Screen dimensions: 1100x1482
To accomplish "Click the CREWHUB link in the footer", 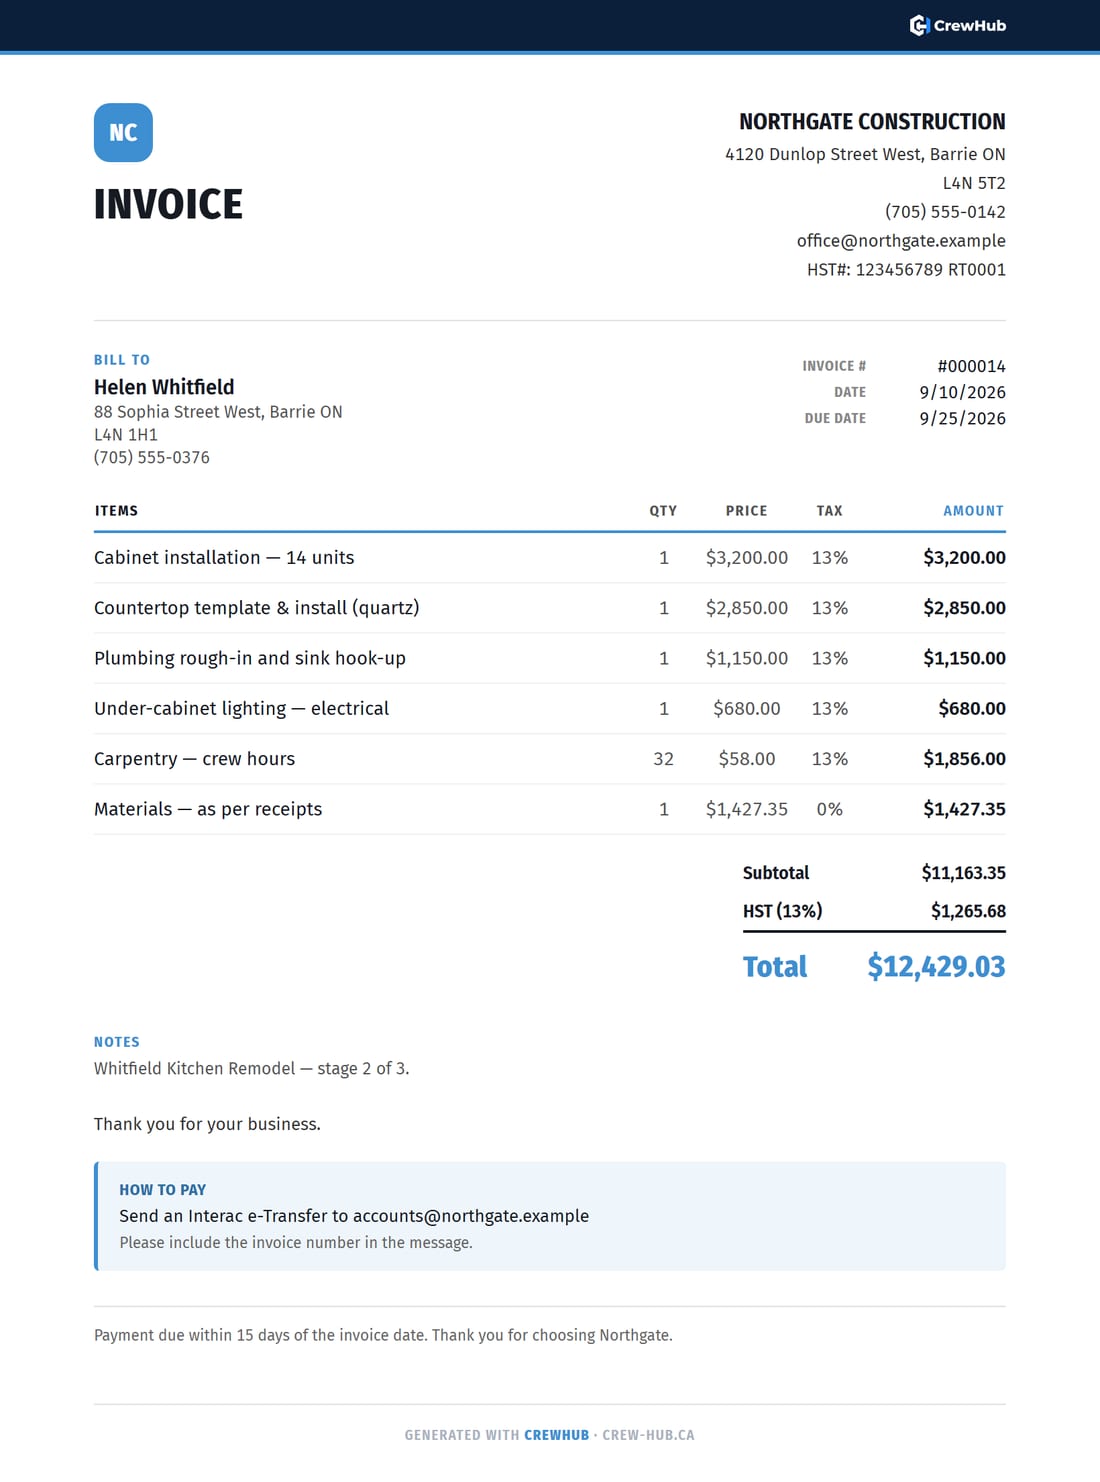I will click(x=556, y=1435).
